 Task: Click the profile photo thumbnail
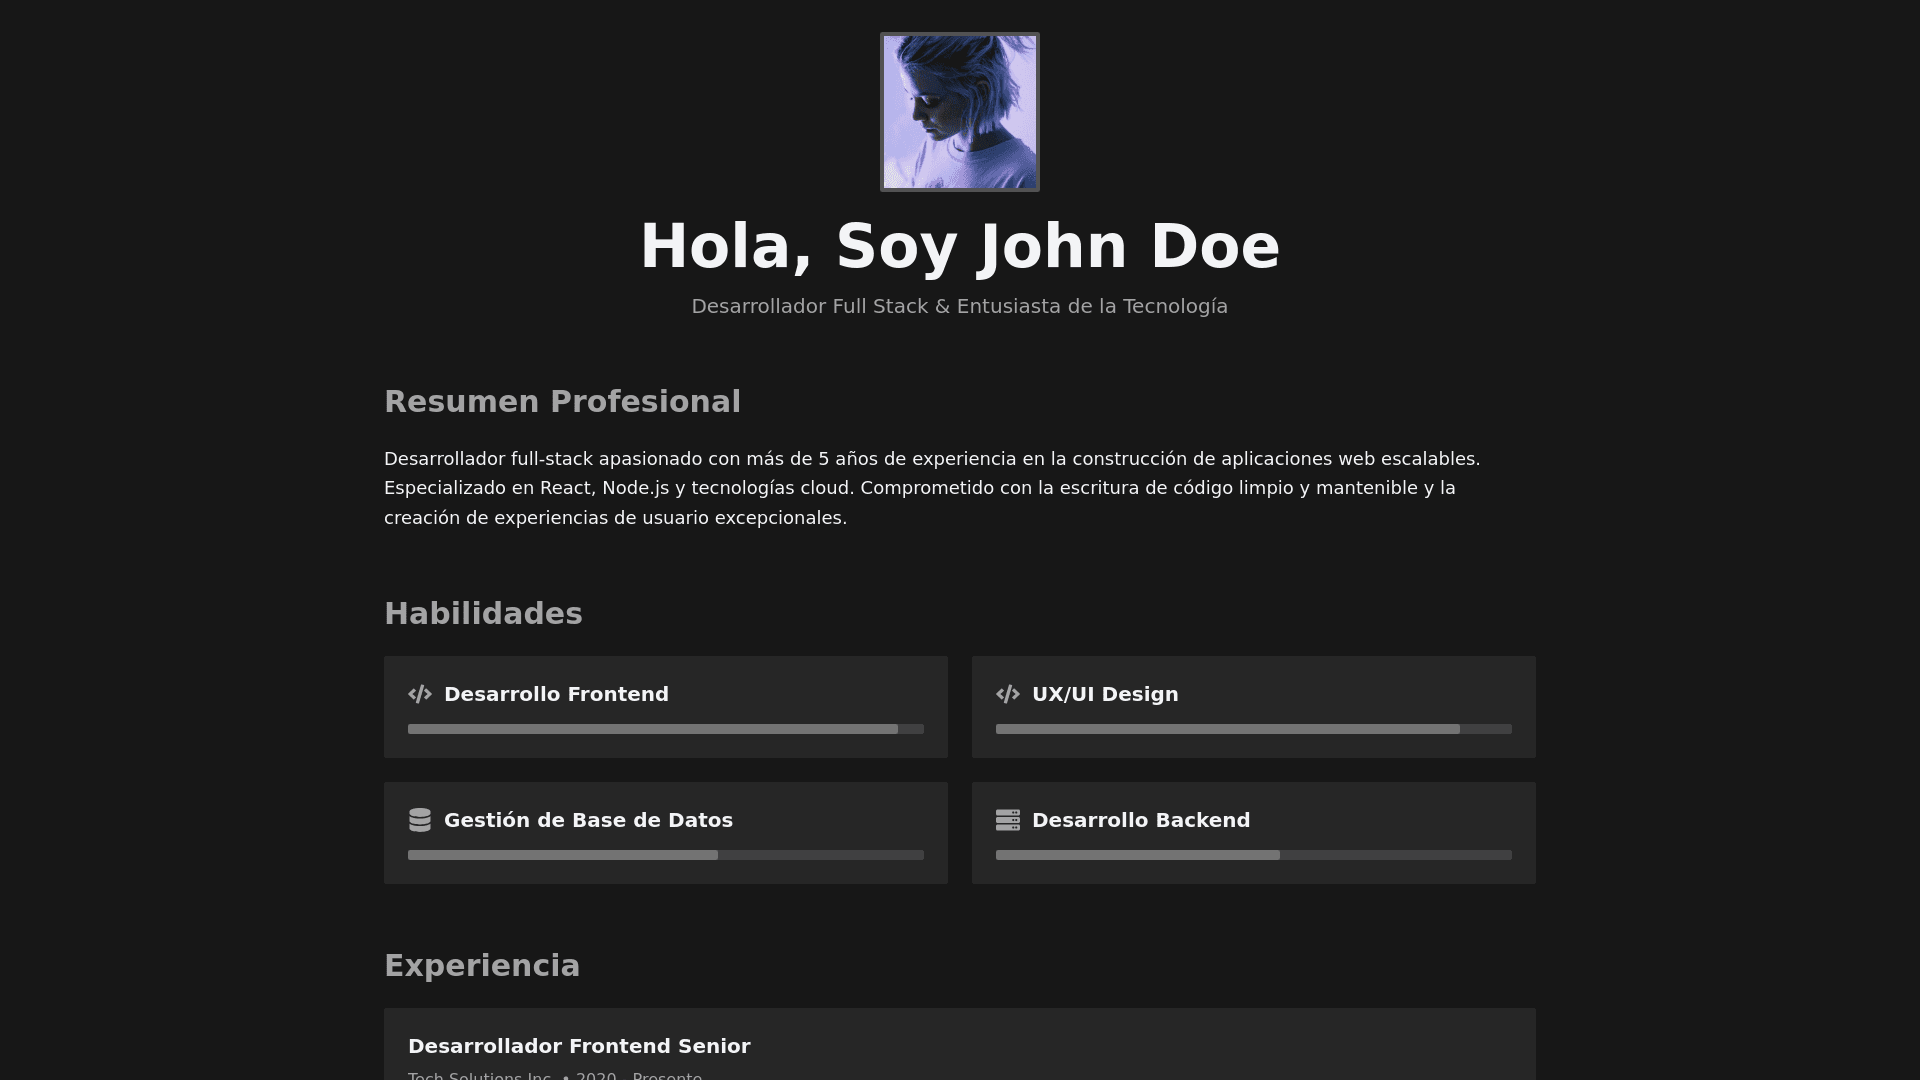[x=960, y=112]
